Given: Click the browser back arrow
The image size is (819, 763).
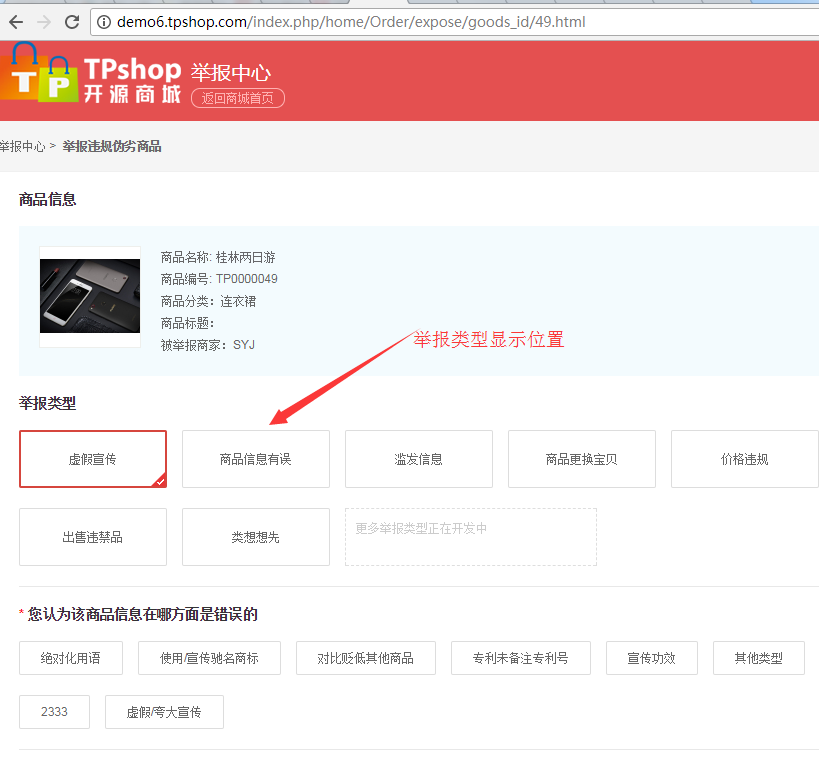Looking at the screenshot, I should click(x=16, y=22).
